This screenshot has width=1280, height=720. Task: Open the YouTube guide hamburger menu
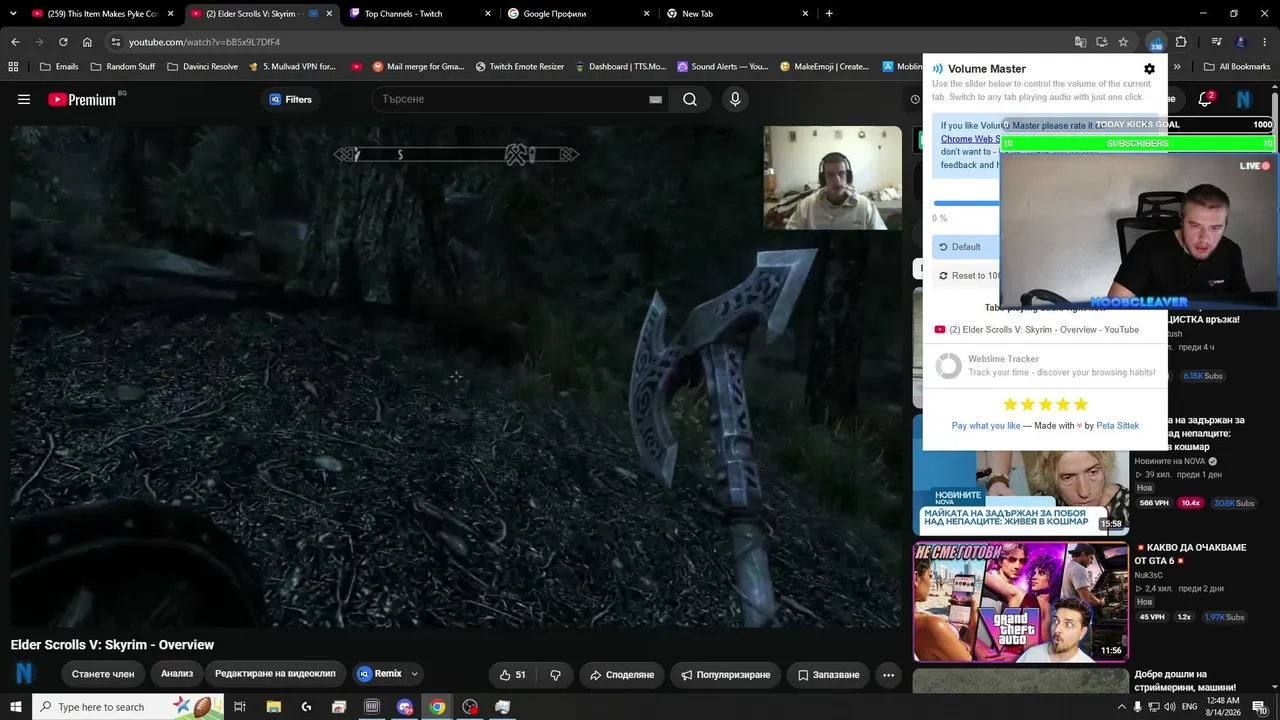[x=24, y=100]
